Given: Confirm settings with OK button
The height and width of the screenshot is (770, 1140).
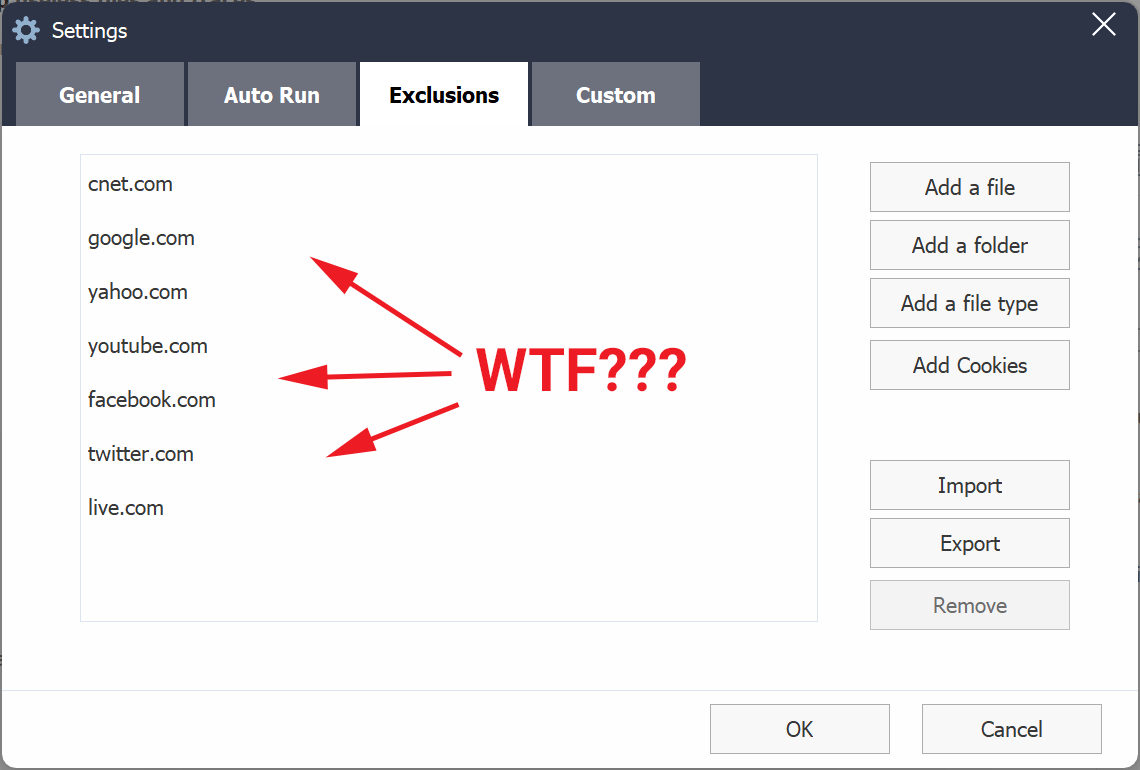Looking at the screenshot, I should 799,730.
